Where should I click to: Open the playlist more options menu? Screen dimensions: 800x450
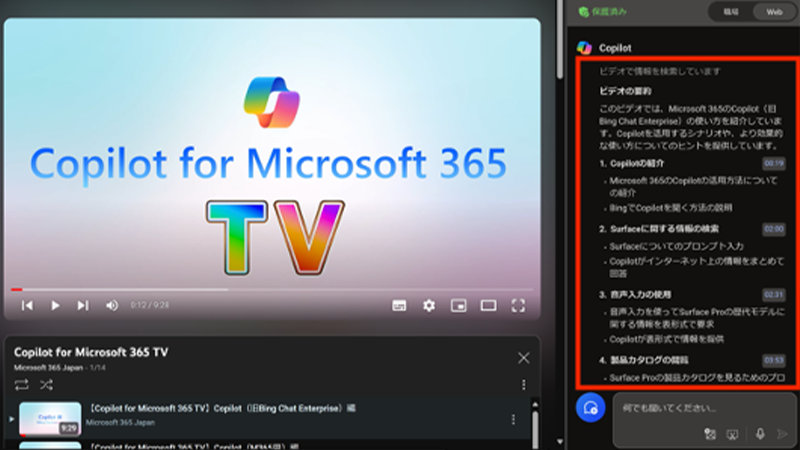[x=523, y=384]
